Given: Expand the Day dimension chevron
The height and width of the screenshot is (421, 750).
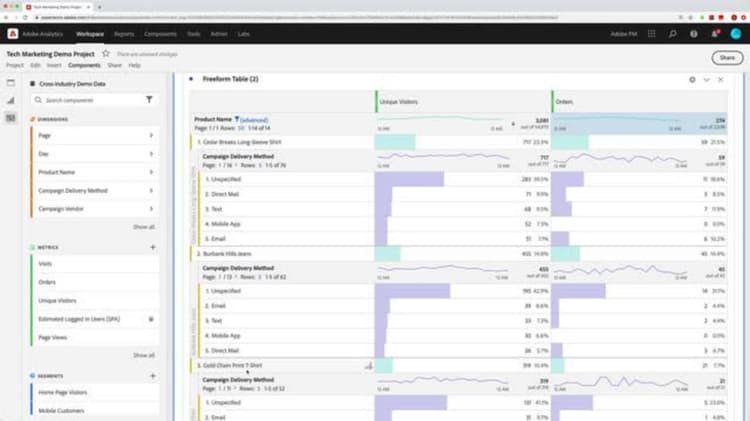Looking at the screenshot, I should [x=151, y=154].
